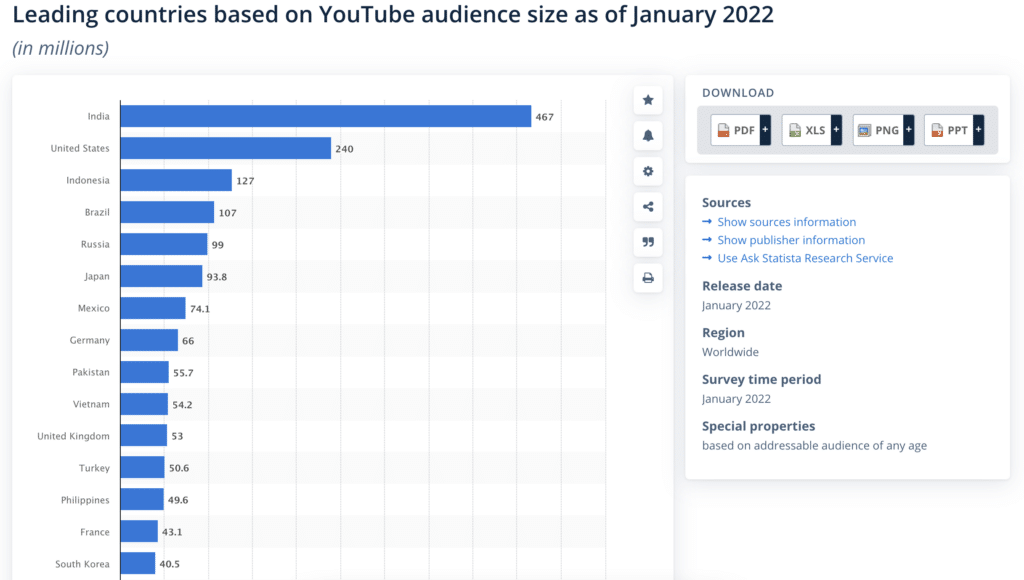
Task: Click the plus next to PDF
Action: [765, 130]
